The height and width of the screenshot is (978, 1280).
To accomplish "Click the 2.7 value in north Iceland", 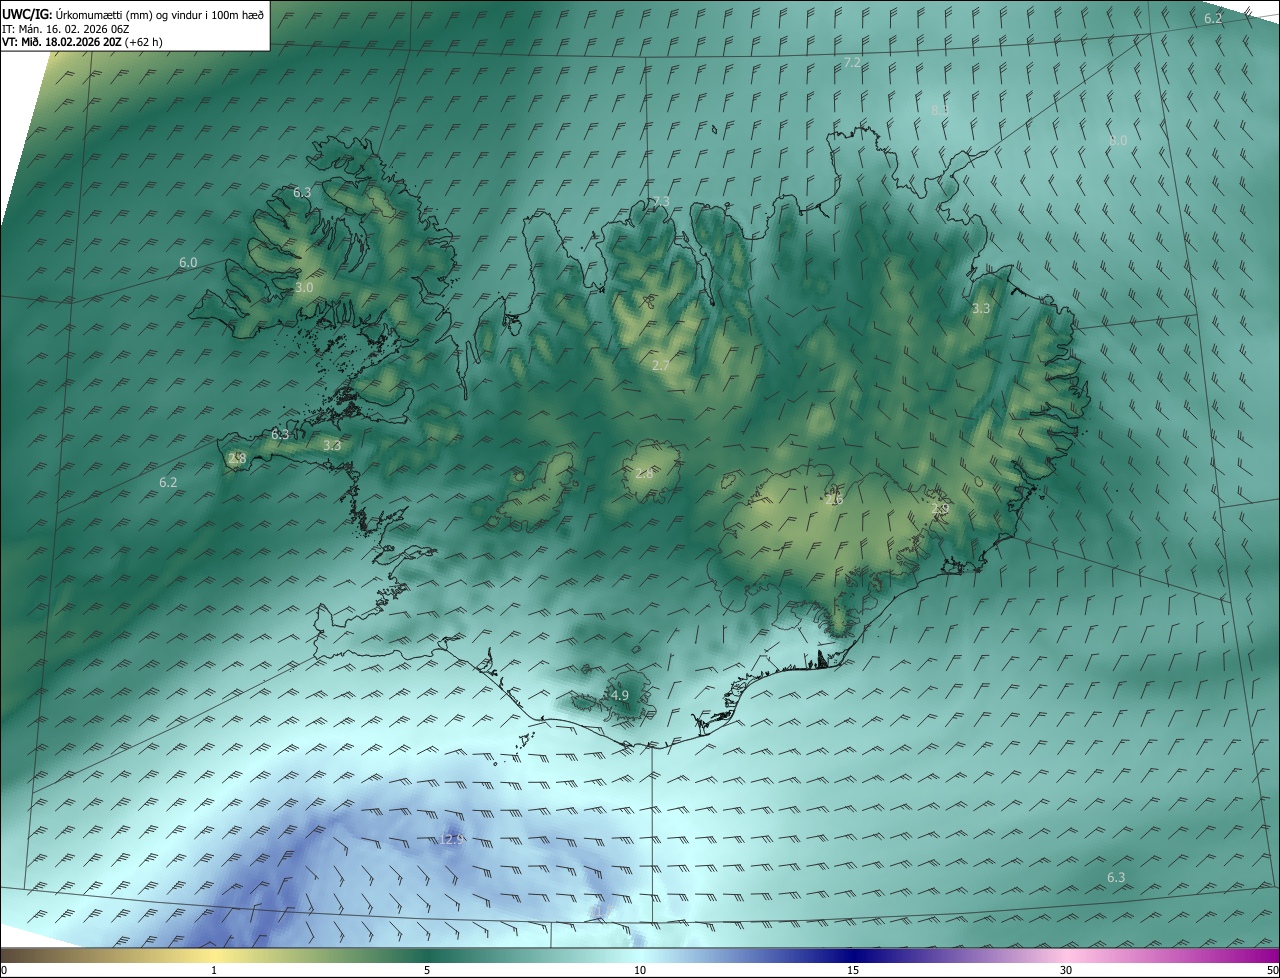I will coord(661,366).
